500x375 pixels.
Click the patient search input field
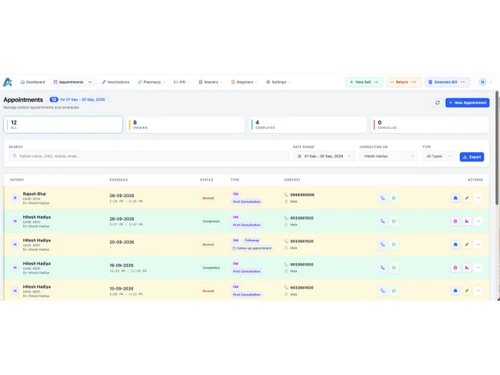(149, 156)
